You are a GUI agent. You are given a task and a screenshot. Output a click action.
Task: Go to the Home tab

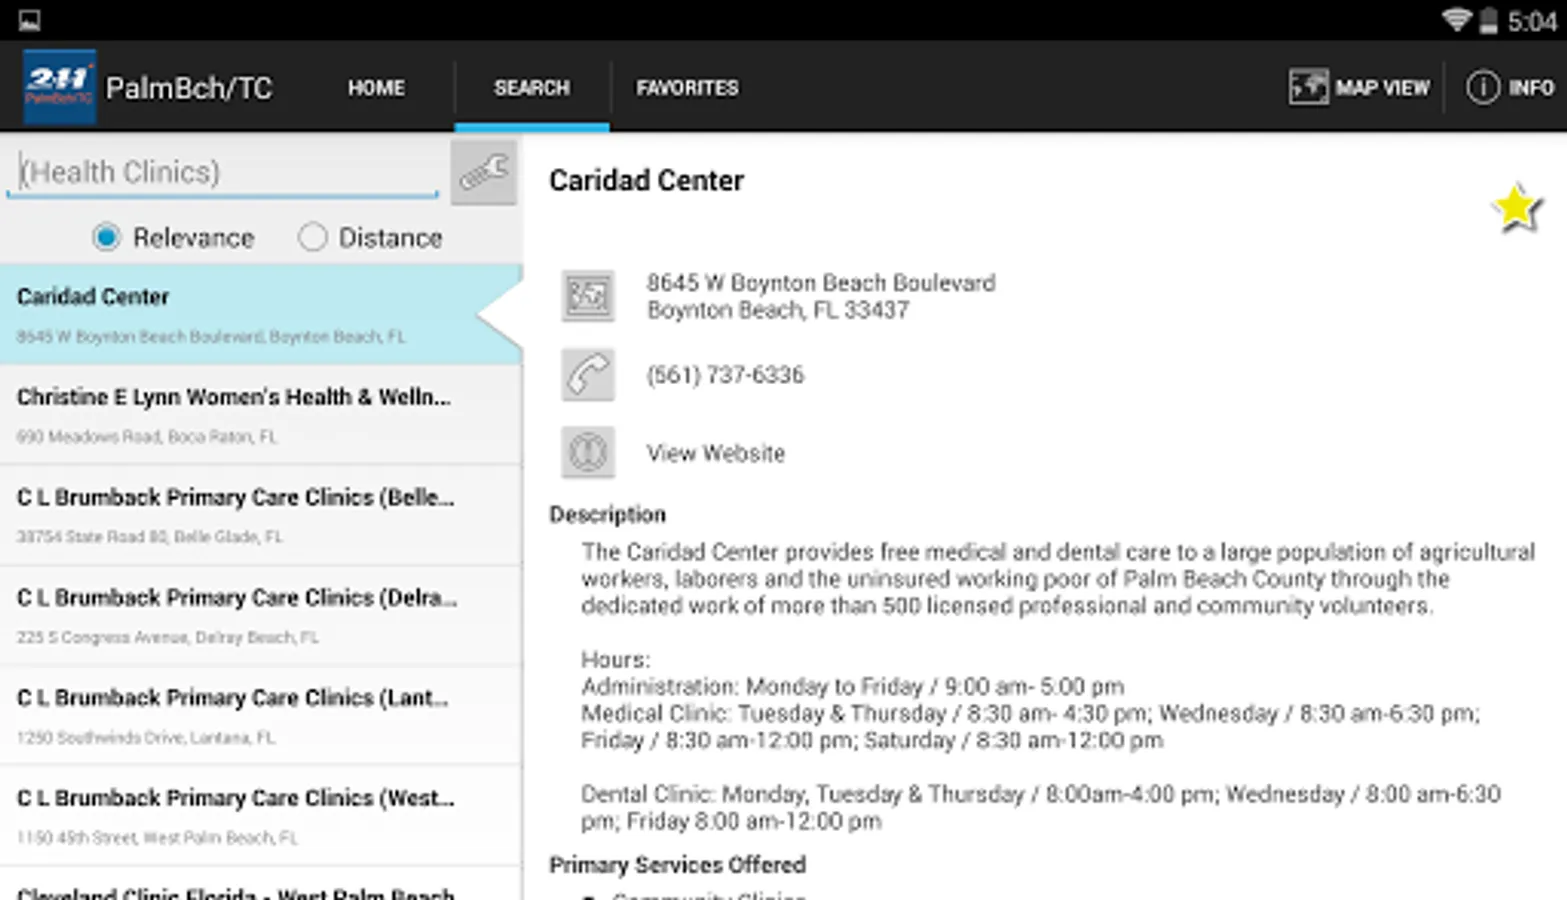pyautogui.click(x=376, y=88)
